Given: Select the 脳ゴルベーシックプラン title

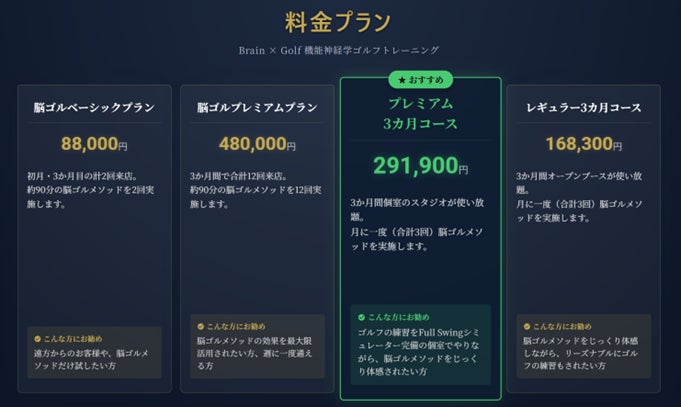Looking at the screenshot, I should tap(94, 107).
